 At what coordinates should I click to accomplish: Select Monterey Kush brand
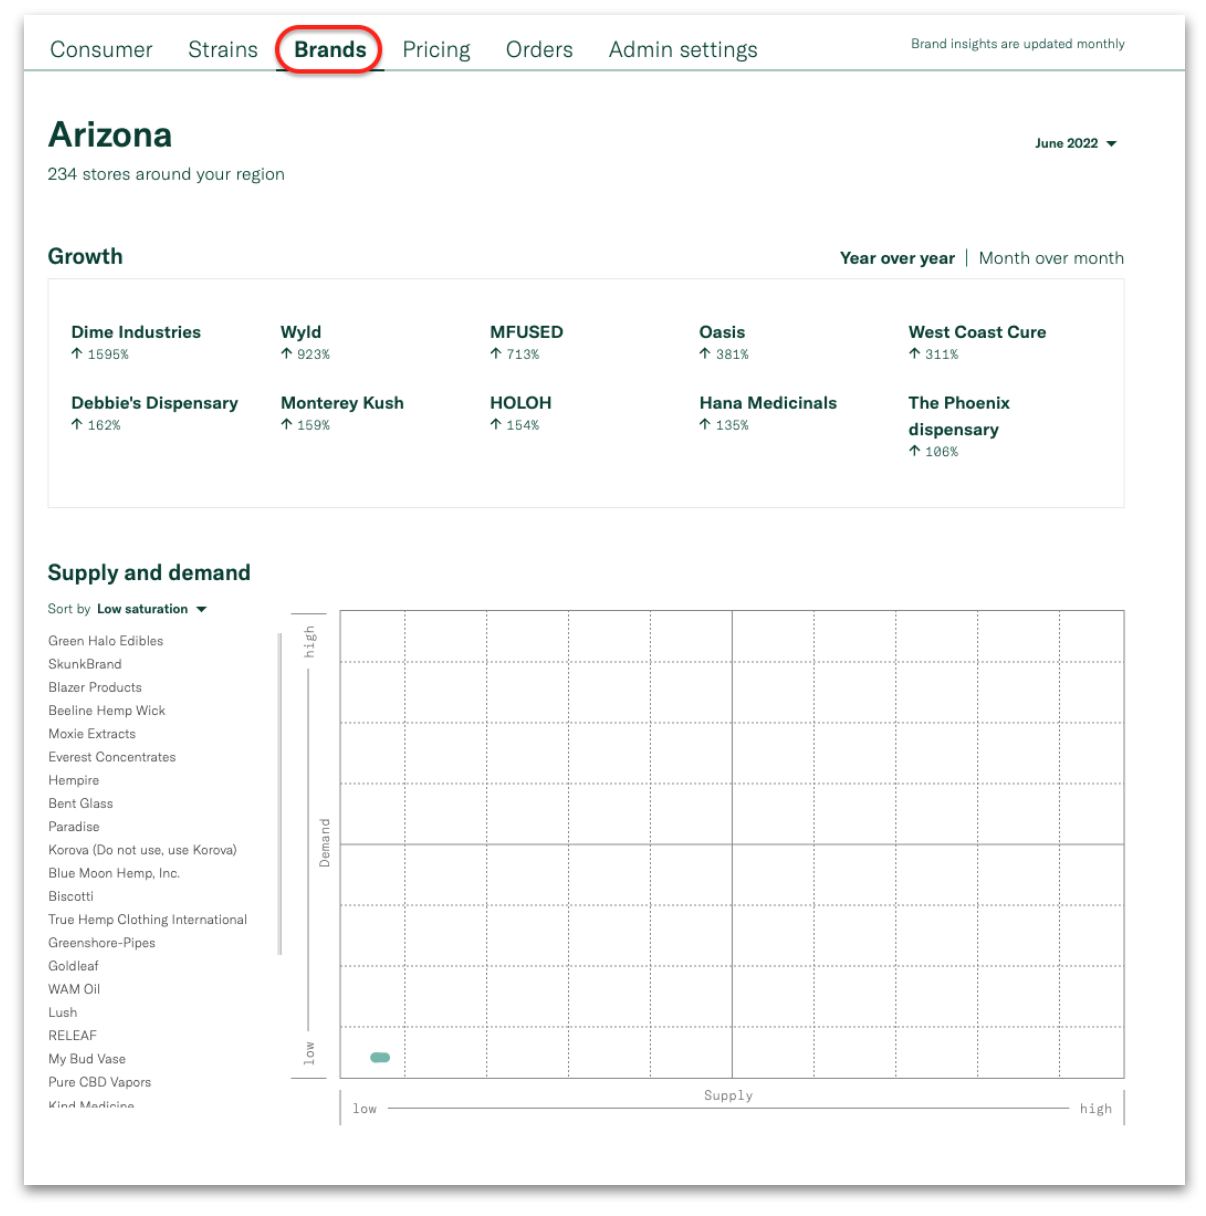(x=342, y=403)
